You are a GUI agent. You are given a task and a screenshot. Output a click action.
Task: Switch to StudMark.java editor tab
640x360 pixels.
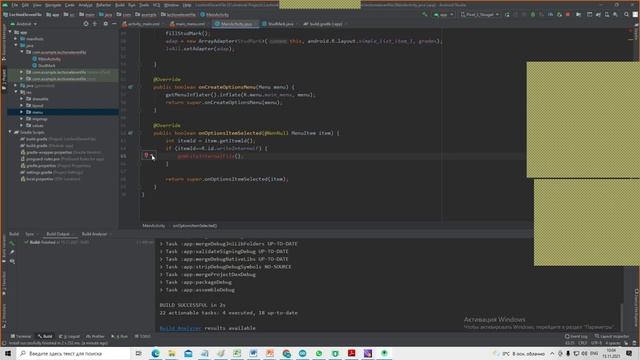(278, 24)
